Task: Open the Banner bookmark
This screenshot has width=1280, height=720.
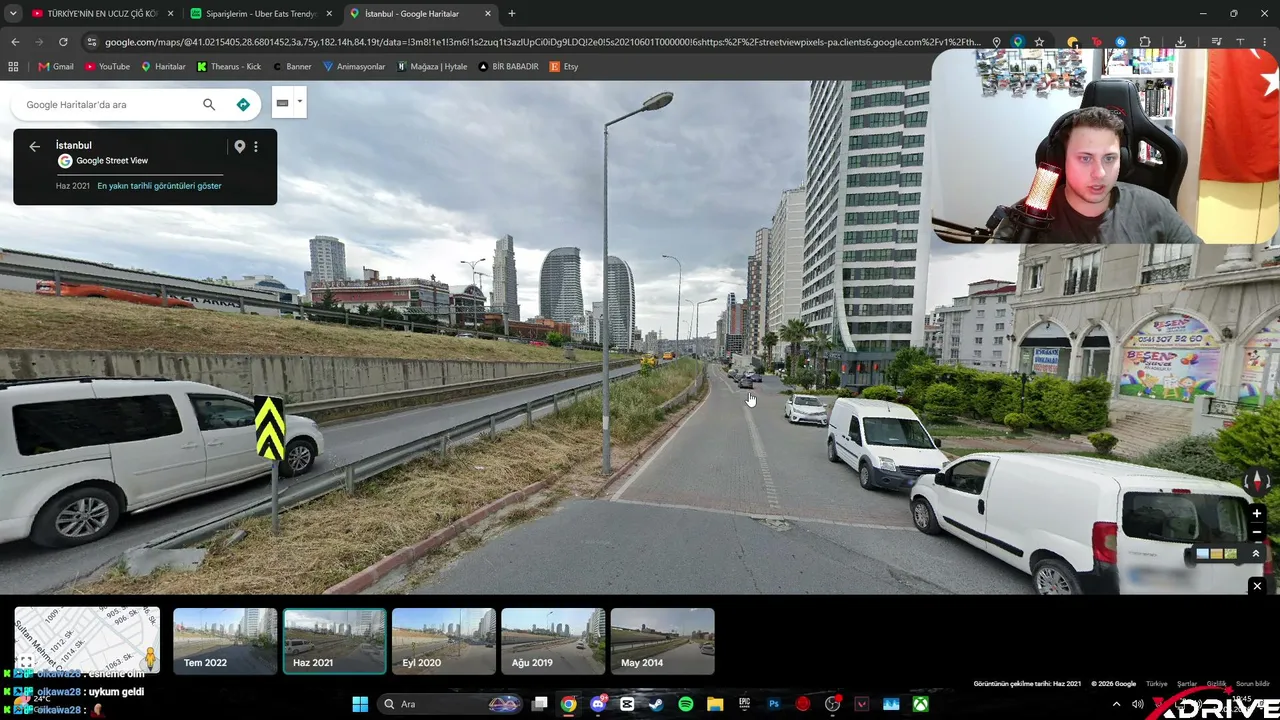Action: (x=292, y=67)
